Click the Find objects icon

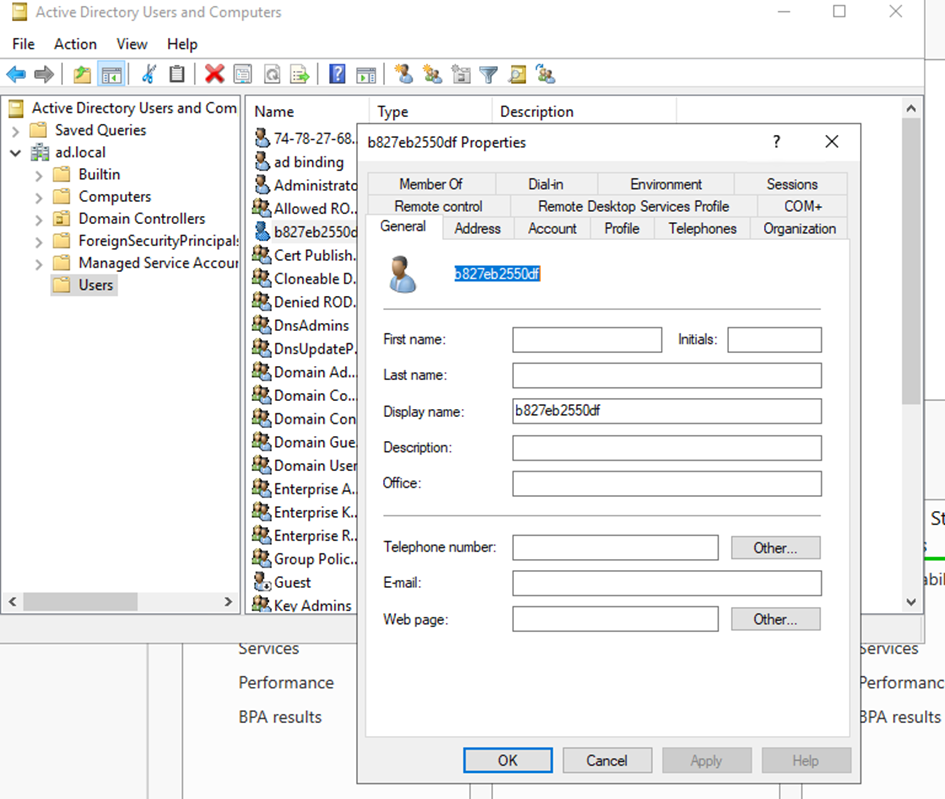coord(517,74)
